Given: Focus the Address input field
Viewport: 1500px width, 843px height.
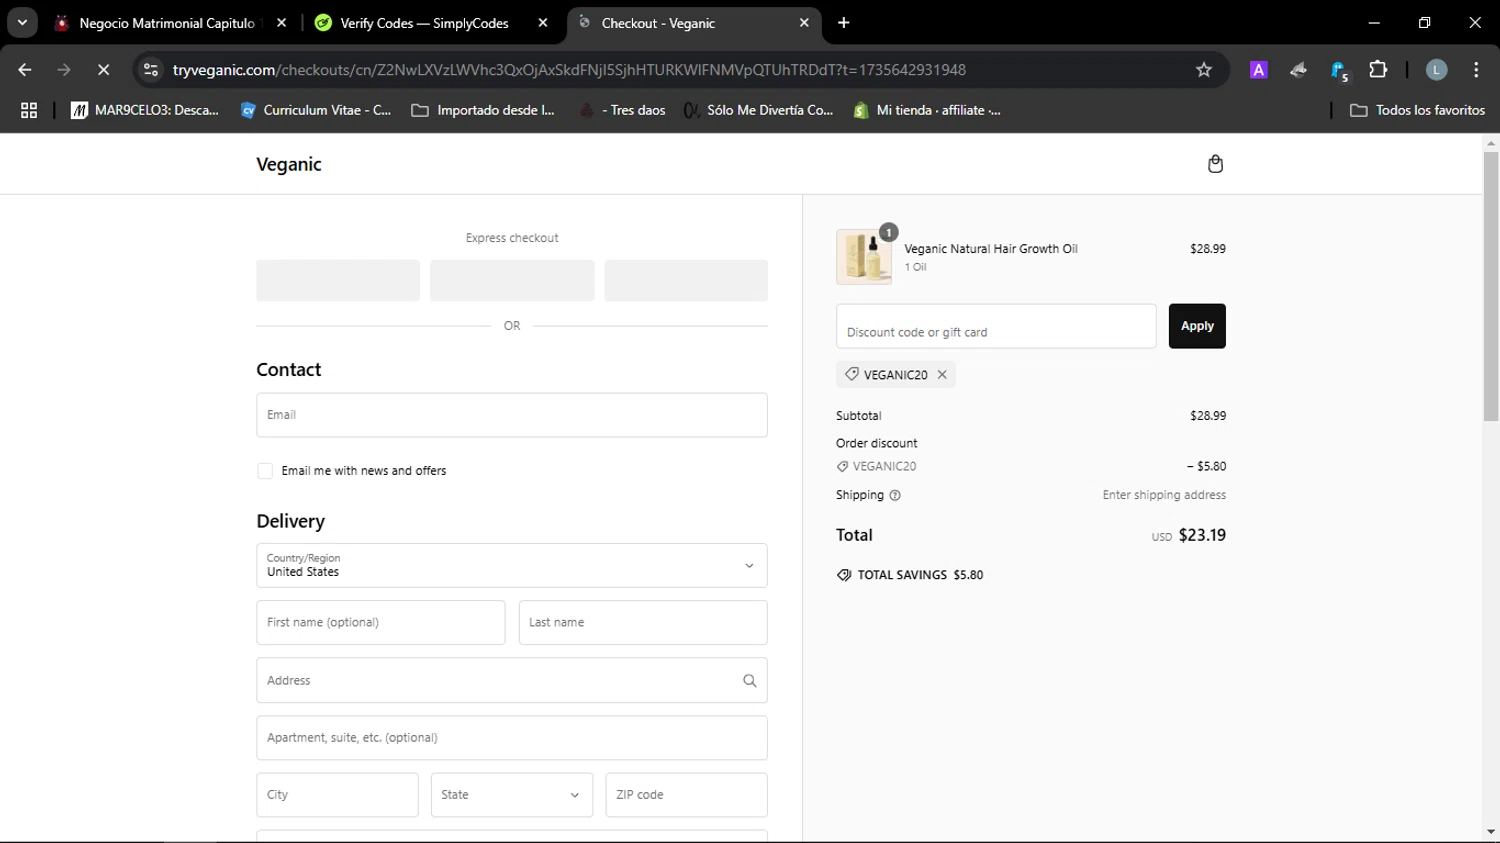Looking at the screenshot, I should 512,681.
